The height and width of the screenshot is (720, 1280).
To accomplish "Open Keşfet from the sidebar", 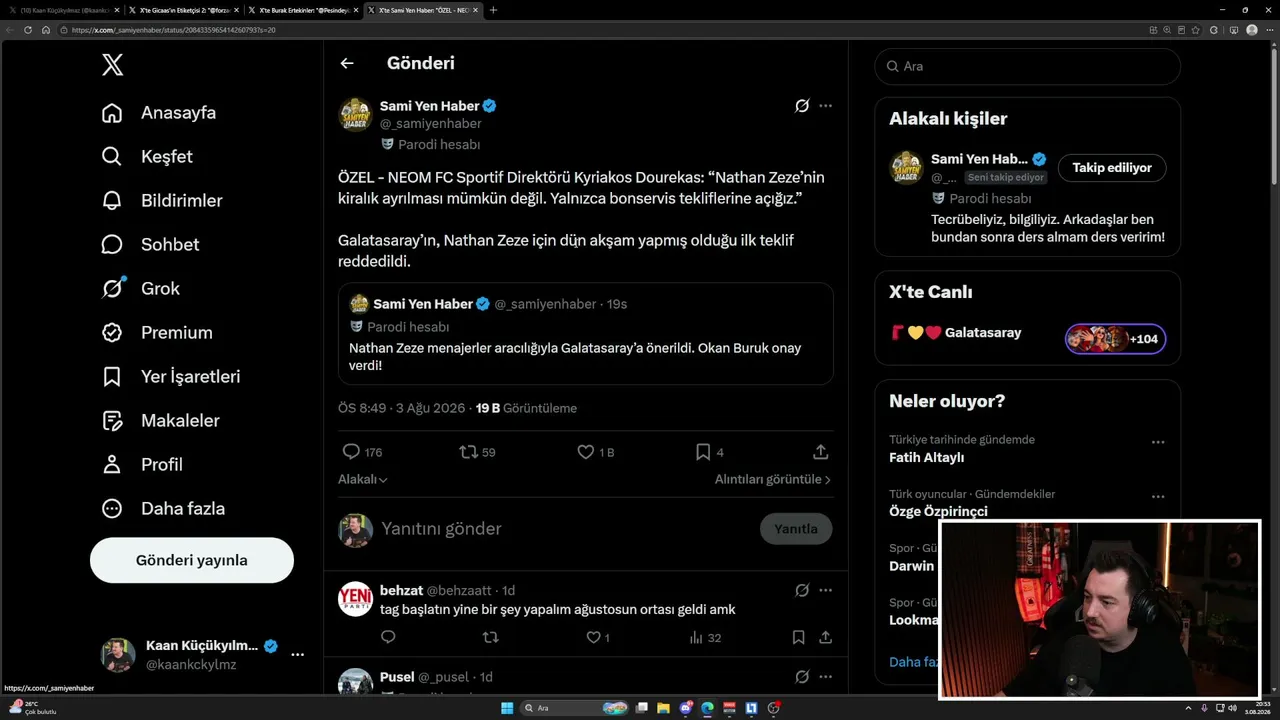I will pyautogui.click(x=147, y=157).
